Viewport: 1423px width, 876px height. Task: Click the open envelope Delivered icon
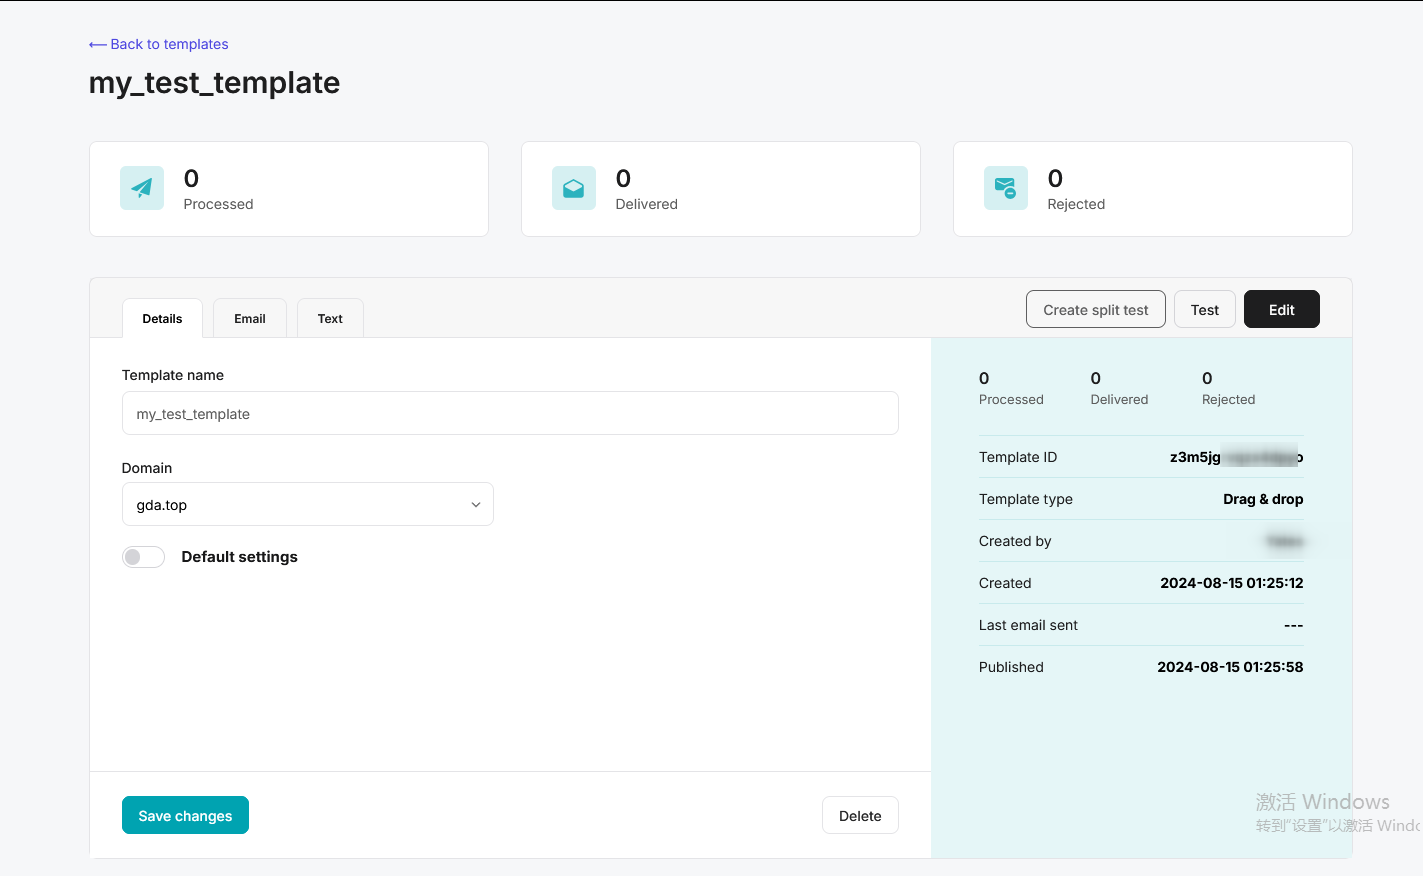pyautogui.click(x=574, y=188)
